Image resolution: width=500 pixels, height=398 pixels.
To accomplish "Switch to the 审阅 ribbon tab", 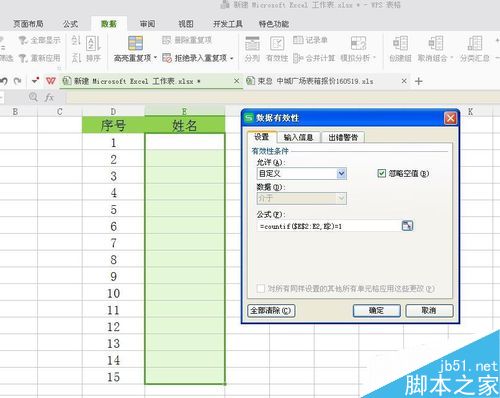I will (x=147, y=24).
